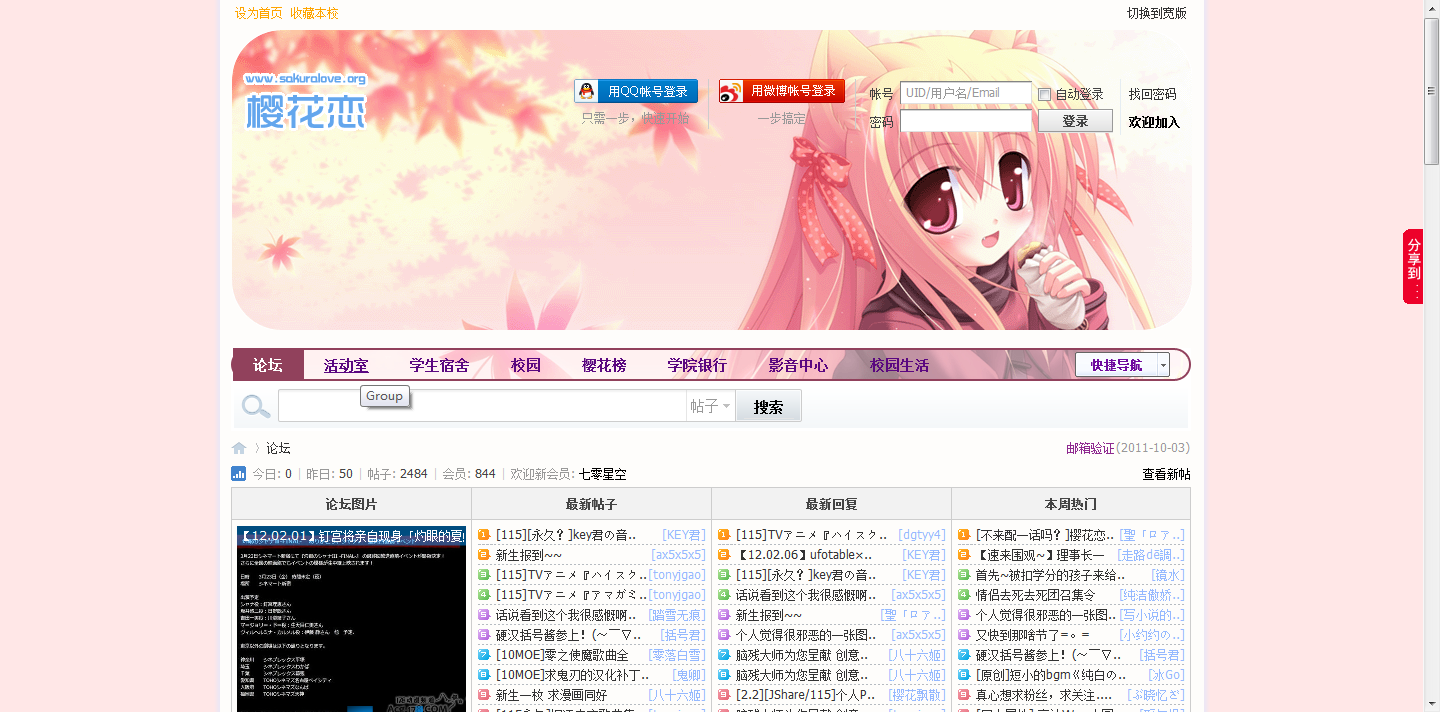
Task: Toggle the 自动登录 checkbox
Action: [x=1044, y=94]
